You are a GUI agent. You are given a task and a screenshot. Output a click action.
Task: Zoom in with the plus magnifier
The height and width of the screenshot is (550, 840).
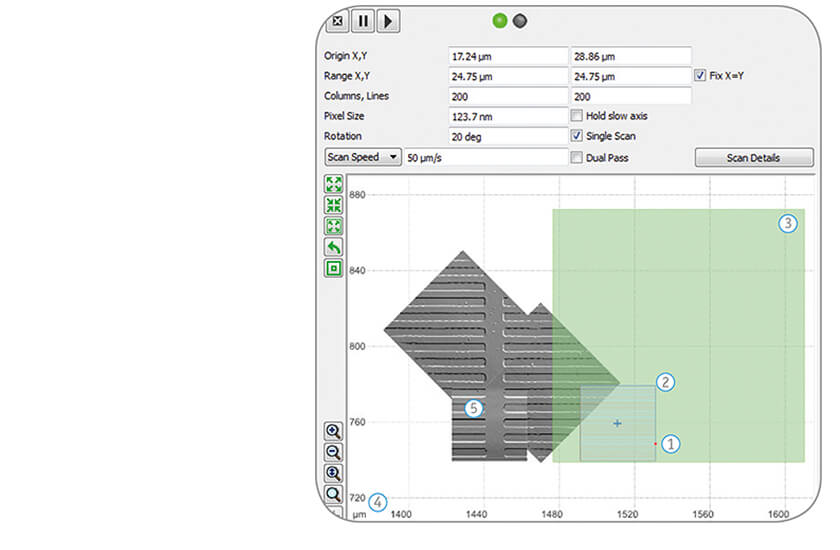pos(334,431)
